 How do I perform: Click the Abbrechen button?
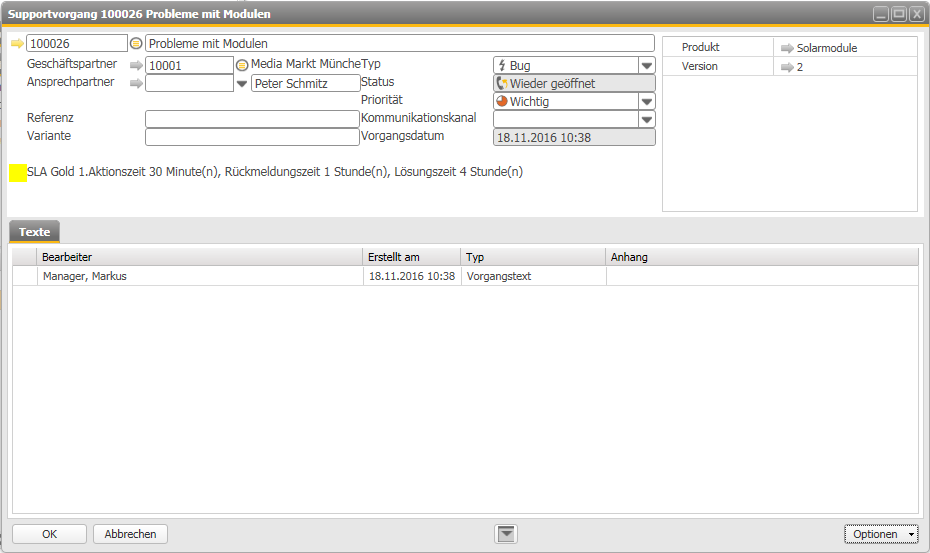click(x=130, y=534)
